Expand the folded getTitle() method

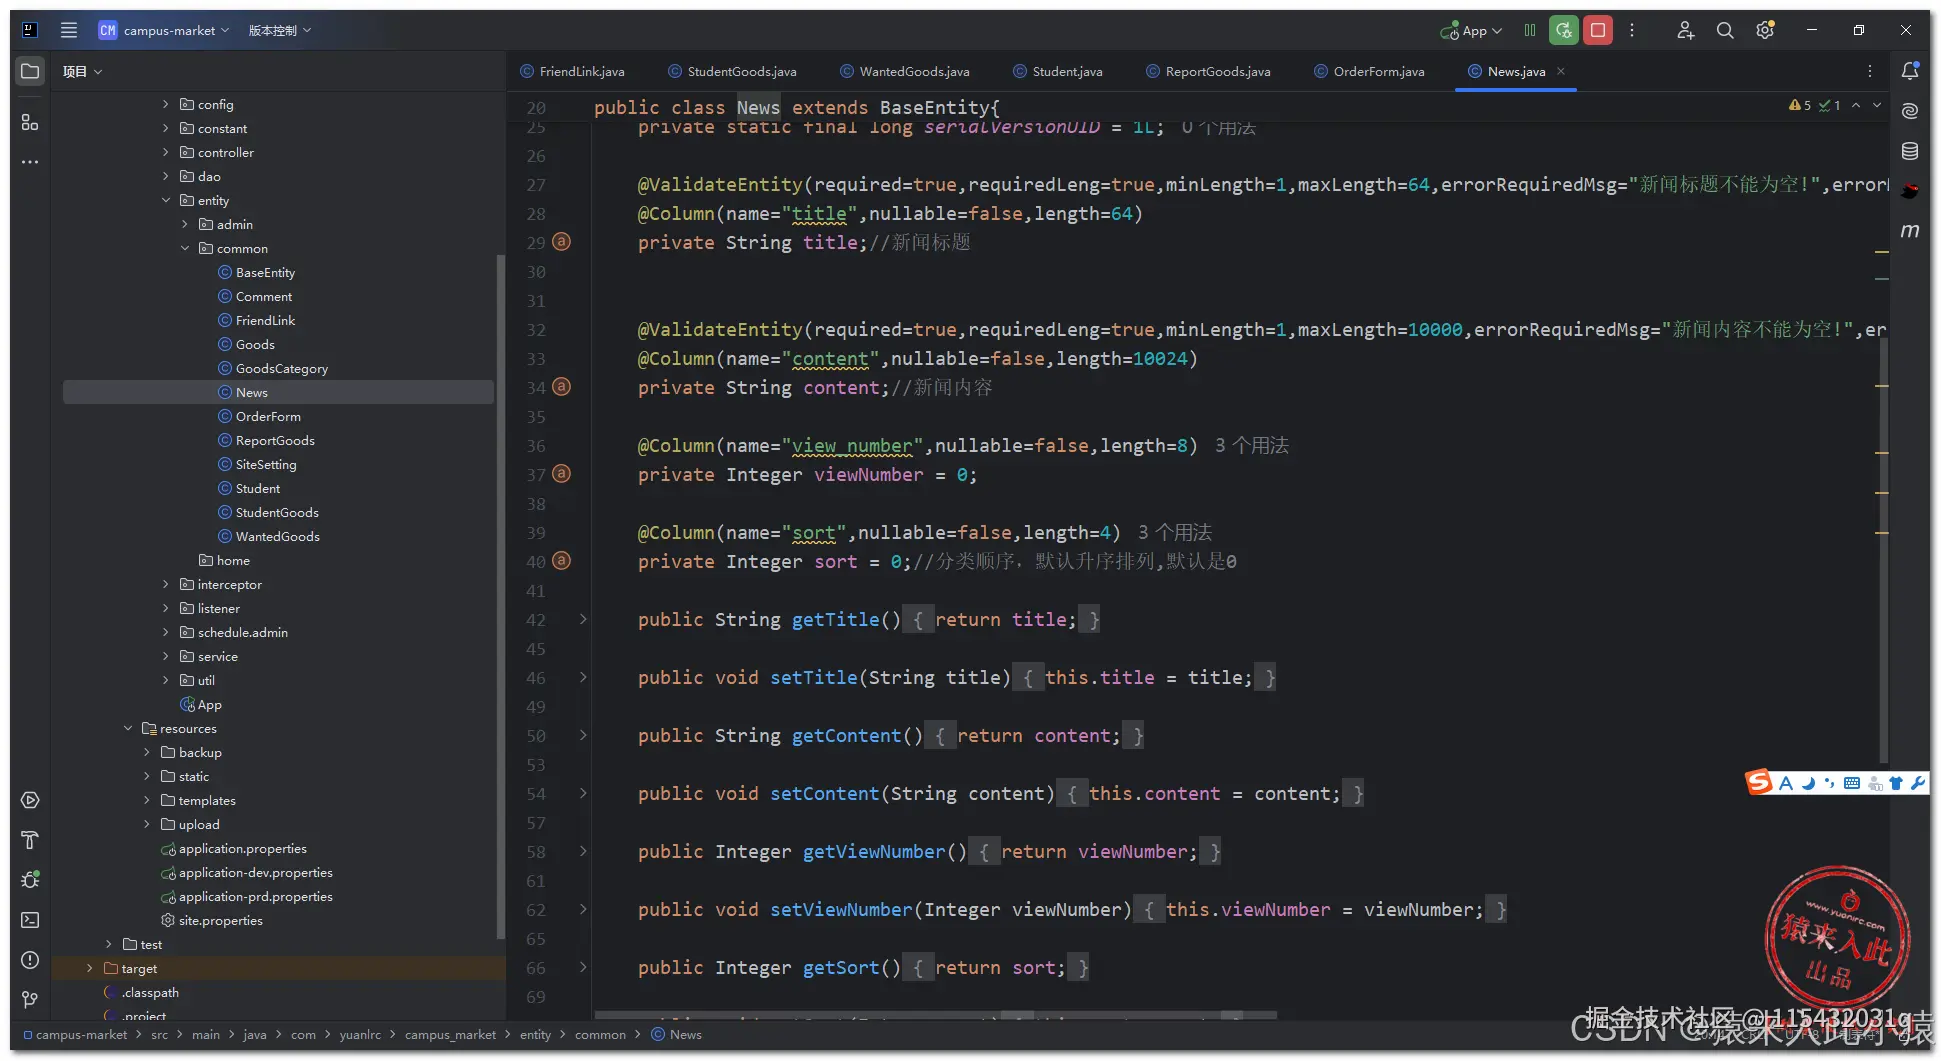click(583, 619)
